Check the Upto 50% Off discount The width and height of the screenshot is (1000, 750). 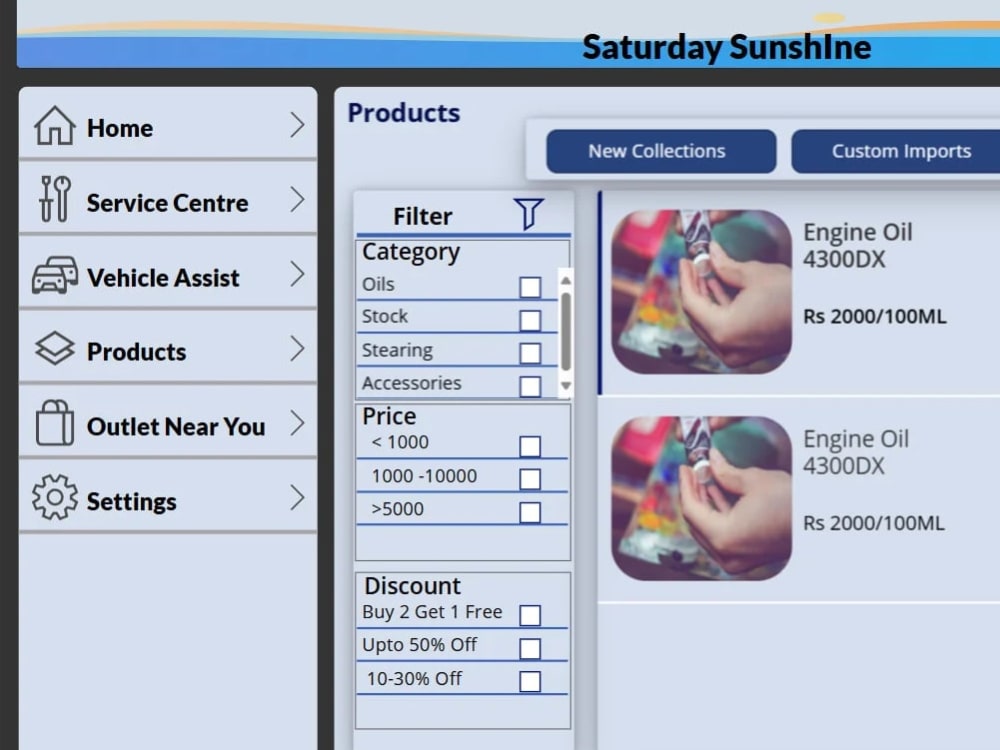(x=530, y=649)
